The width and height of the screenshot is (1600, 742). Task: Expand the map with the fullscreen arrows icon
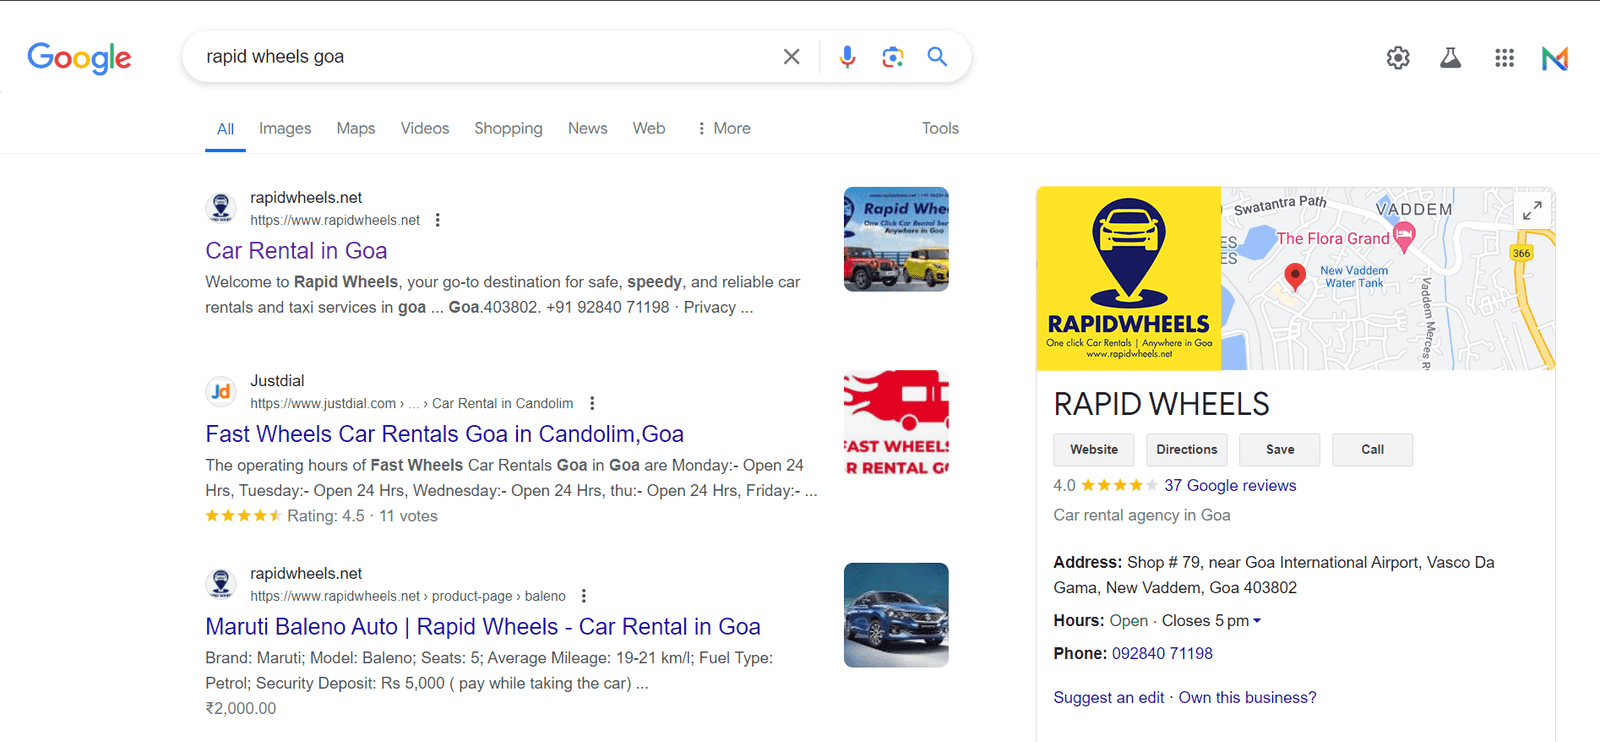tap(1532, 210)
